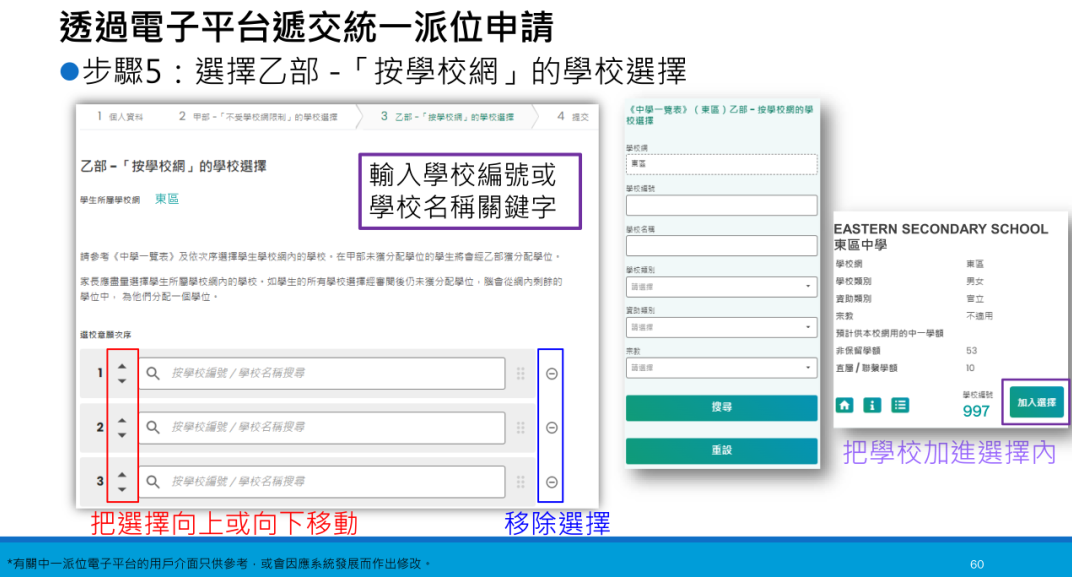
Task: Click the home icon on the school card
Action: 846,407
